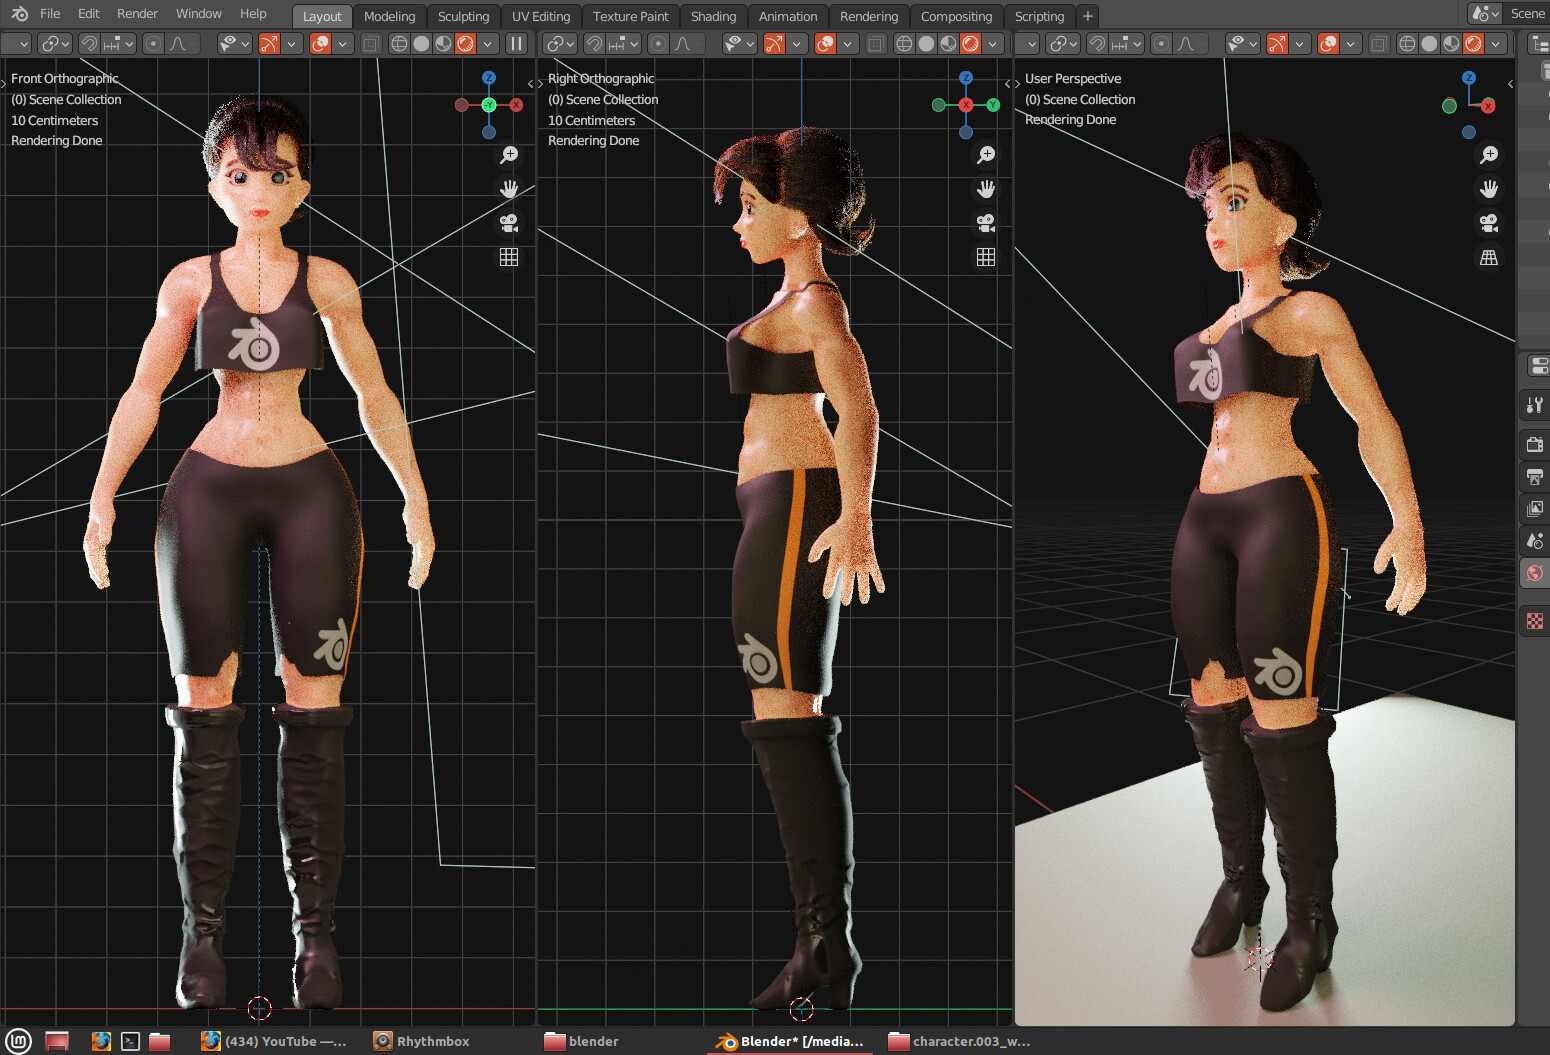Open the Help menu
1550x1055 pixels.
click(253, 14)
